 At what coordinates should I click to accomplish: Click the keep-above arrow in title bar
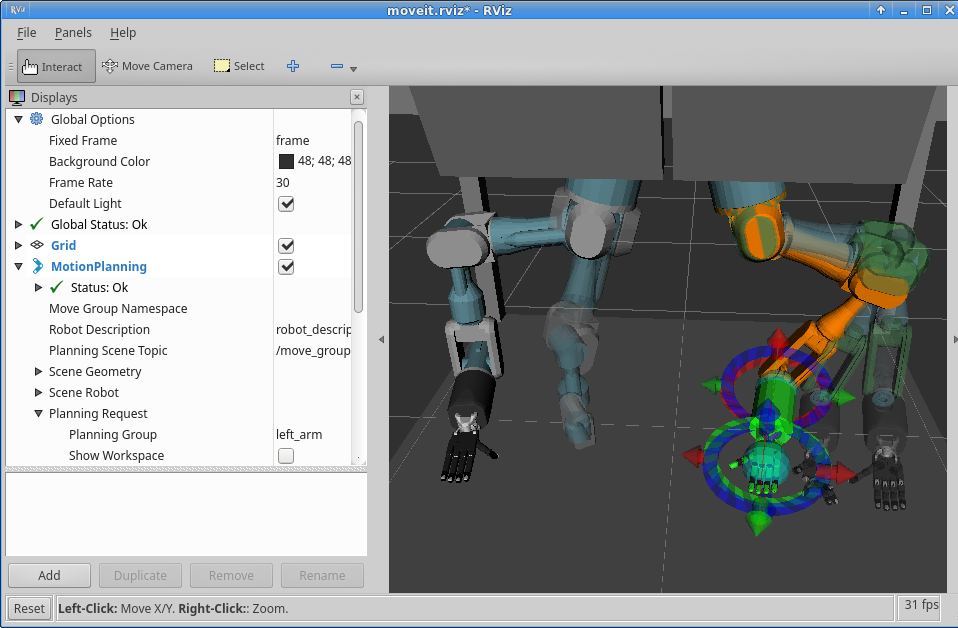(x=880, y=10)
